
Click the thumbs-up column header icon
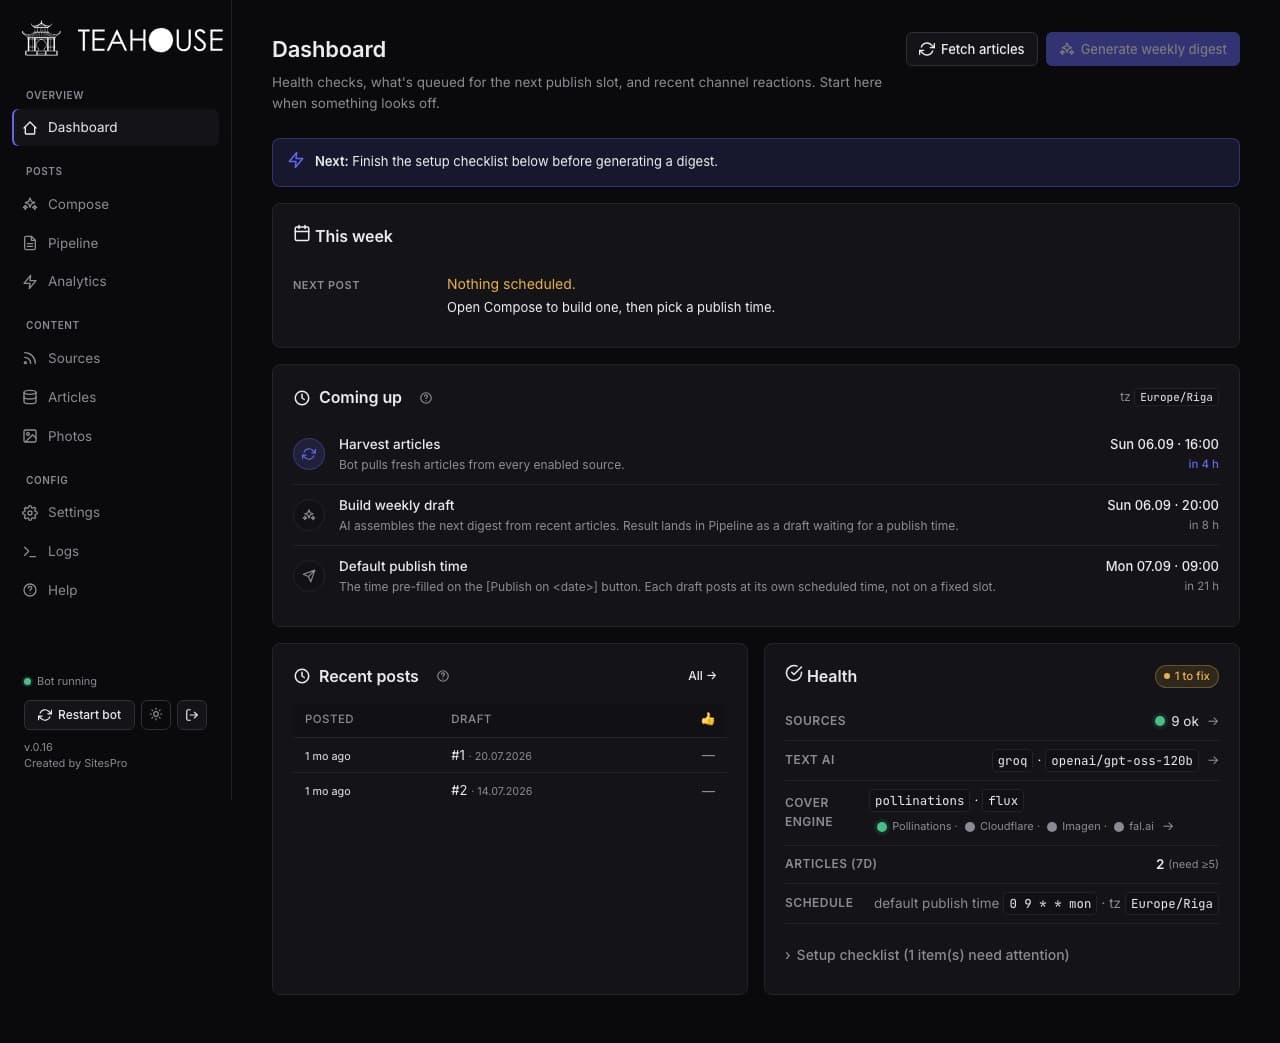(x=708, y=719)
